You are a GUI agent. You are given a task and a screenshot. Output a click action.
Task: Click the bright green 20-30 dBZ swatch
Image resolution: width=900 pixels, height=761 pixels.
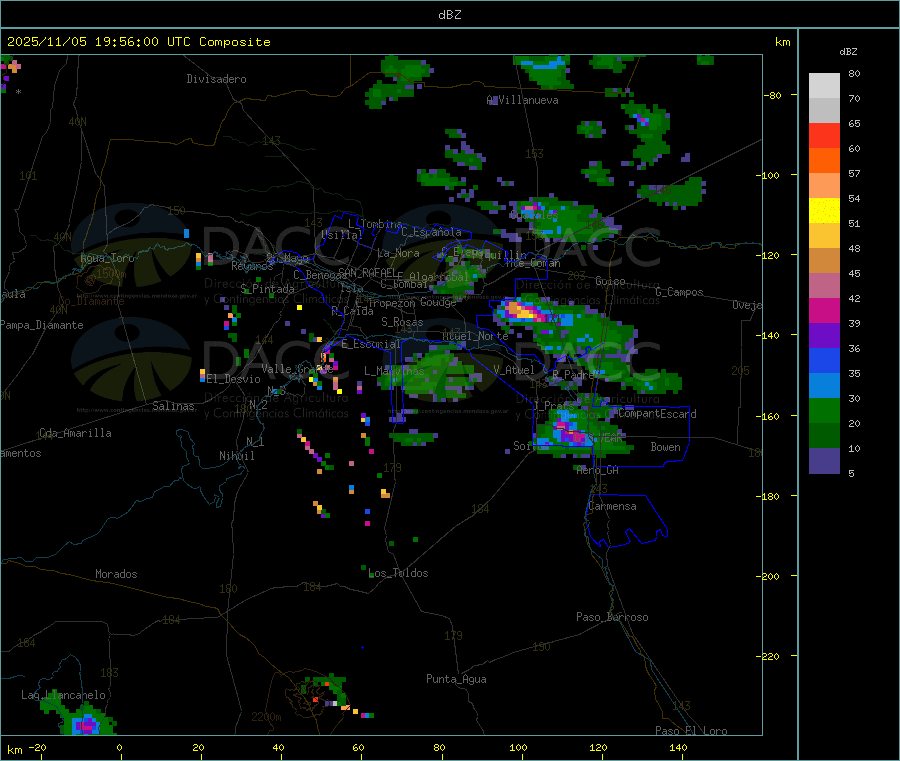coord(824,410)
